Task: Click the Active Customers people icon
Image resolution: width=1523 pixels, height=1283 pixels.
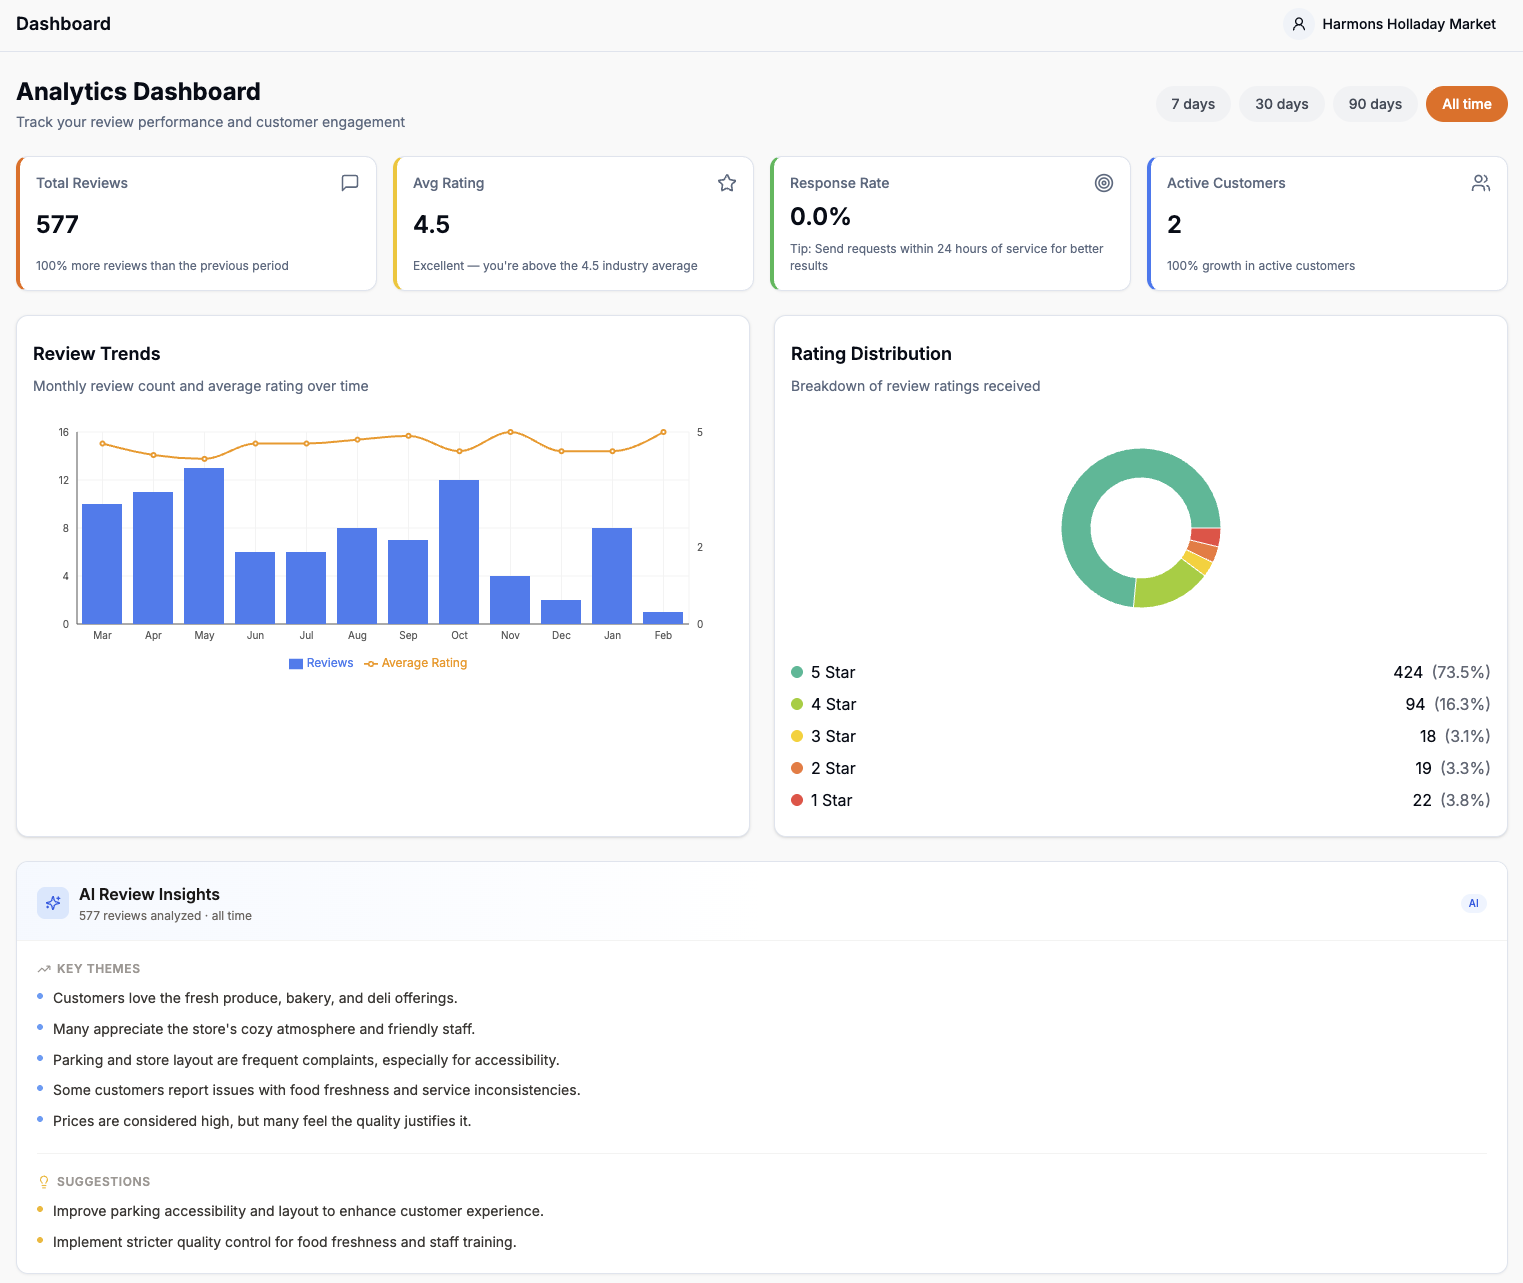Action: (x=1481, y=183)
